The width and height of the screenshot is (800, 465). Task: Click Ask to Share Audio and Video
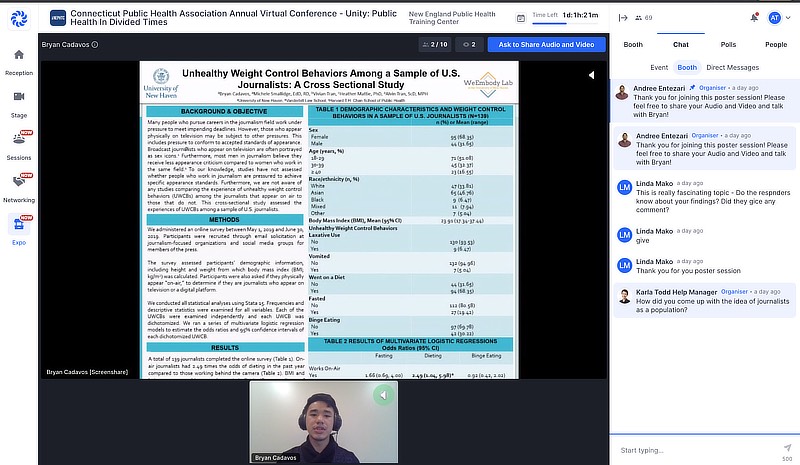pos(545,45)
